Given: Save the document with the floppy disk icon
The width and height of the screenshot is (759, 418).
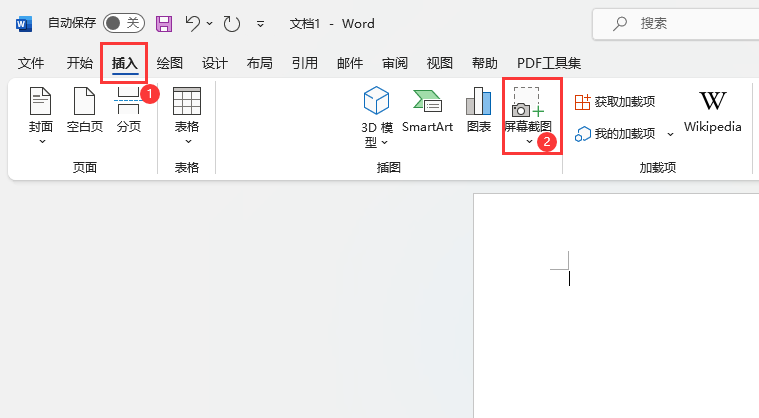Looking at the screenshot, I should pos(164,23).
